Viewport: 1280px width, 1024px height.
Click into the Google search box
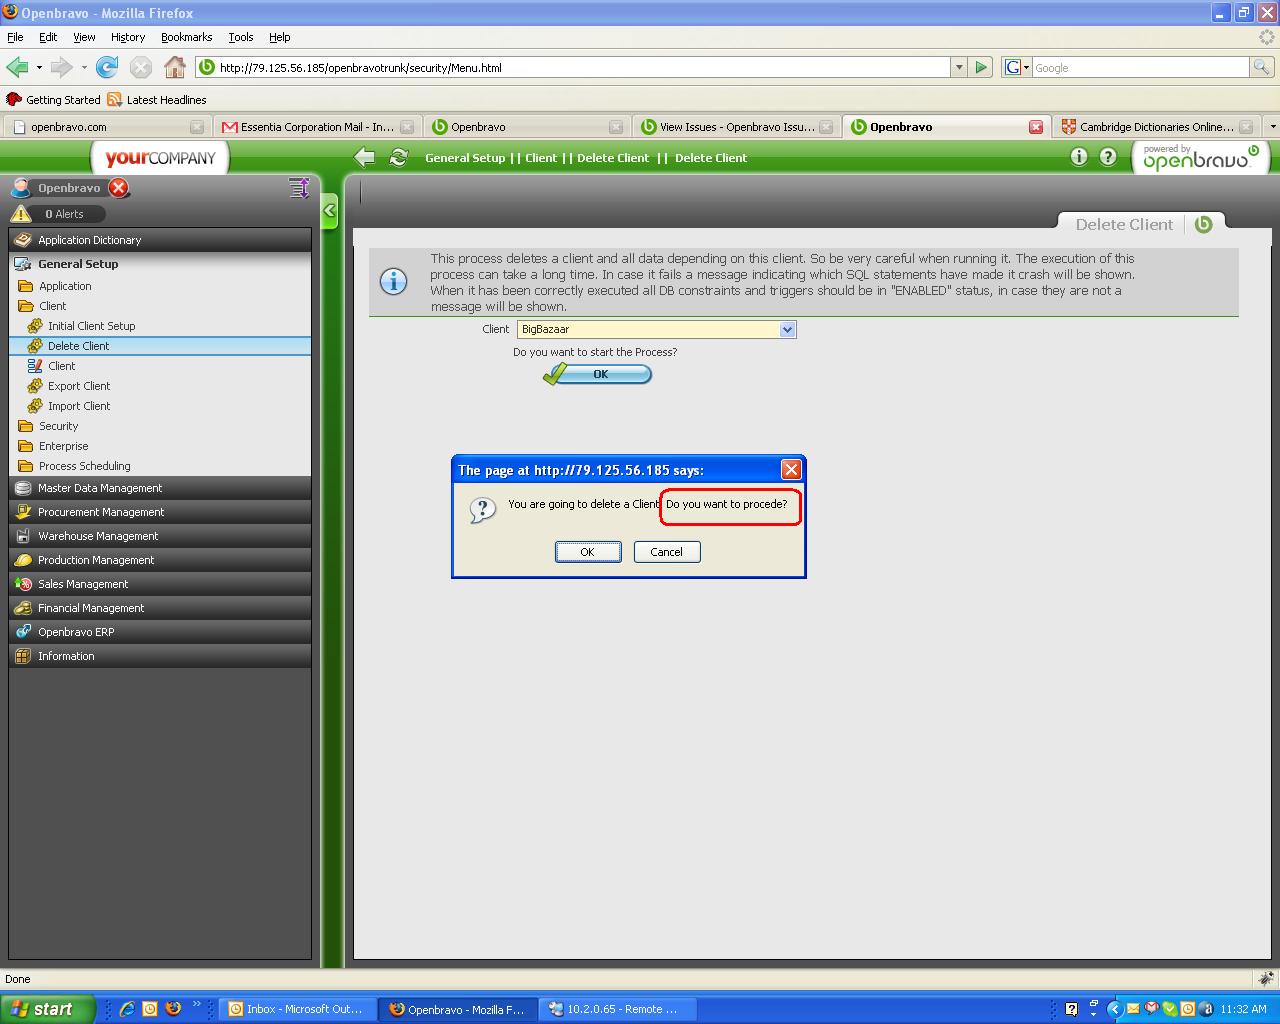pos(1140,67)
